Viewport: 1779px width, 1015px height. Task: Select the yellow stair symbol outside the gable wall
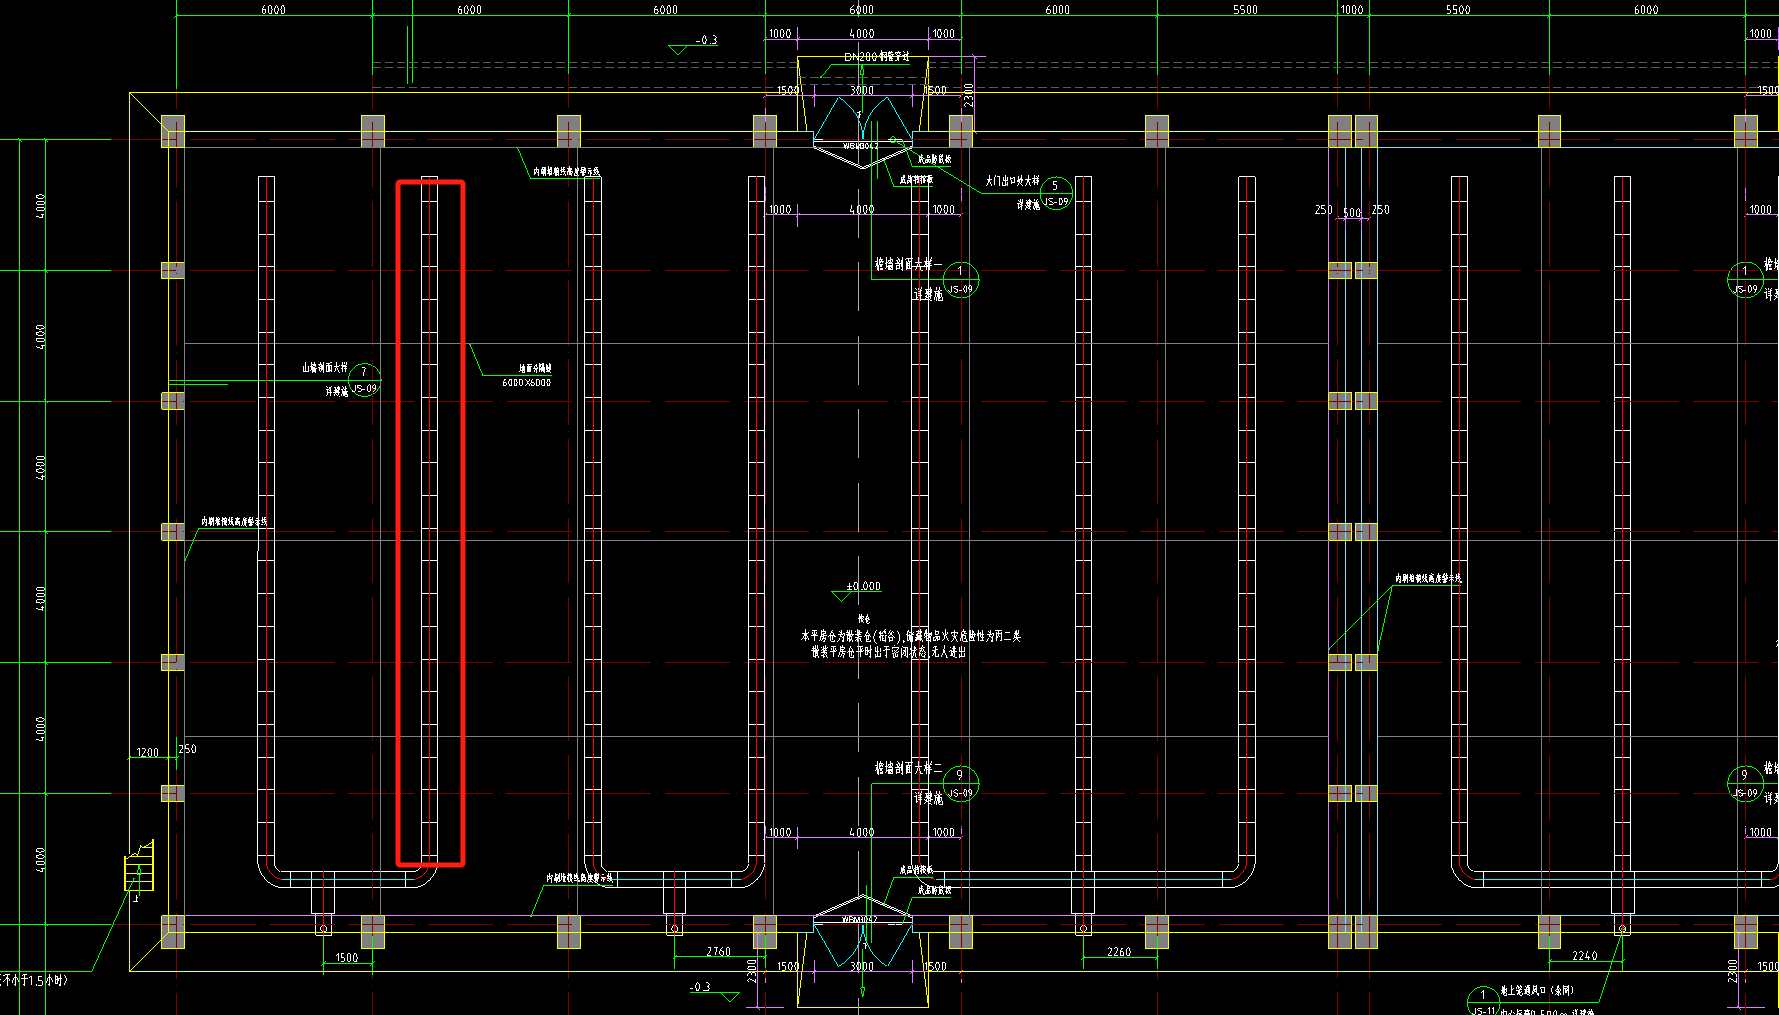tap(139, 866)
